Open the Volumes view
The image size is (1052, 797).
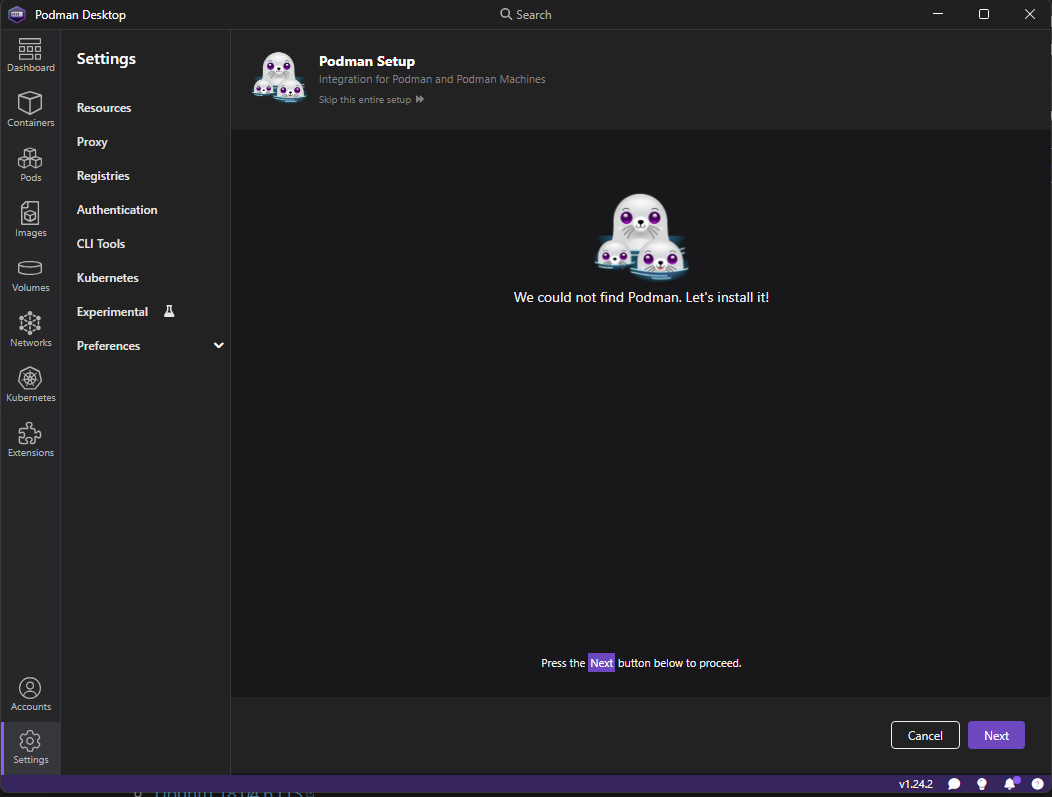(30, 275)
